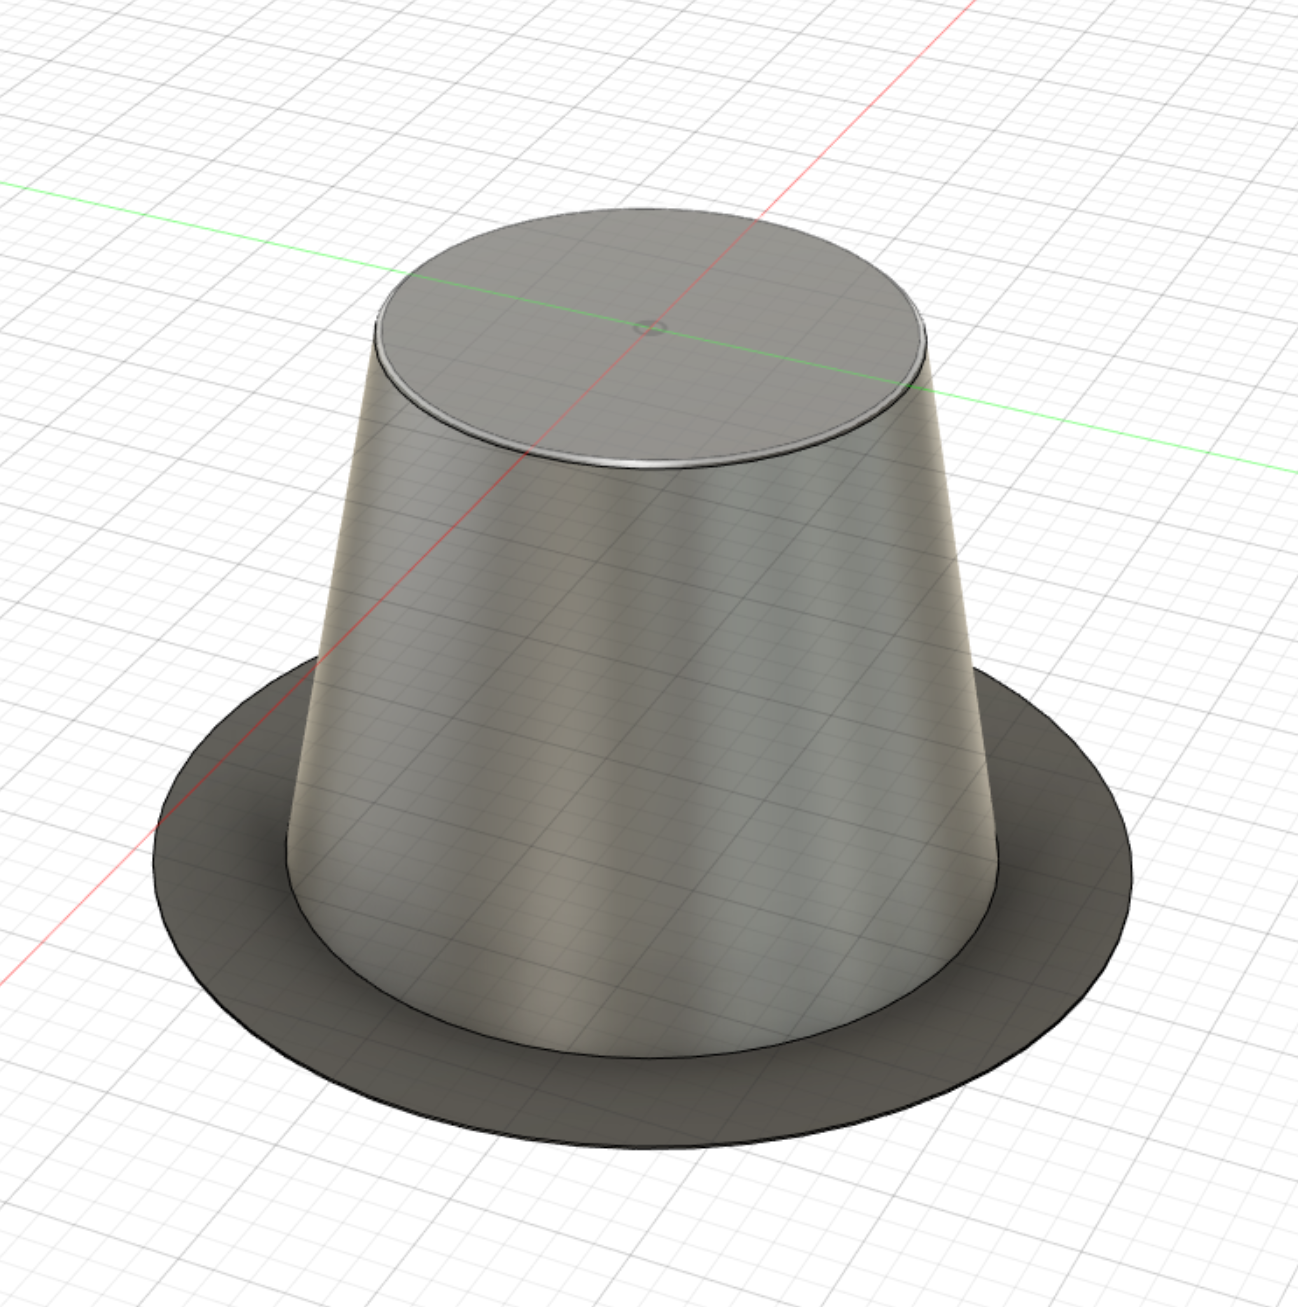Select the flat circular top face of the model
Image resolution: width=1298 pixels, height=1307 pixels.
[650, 337]
